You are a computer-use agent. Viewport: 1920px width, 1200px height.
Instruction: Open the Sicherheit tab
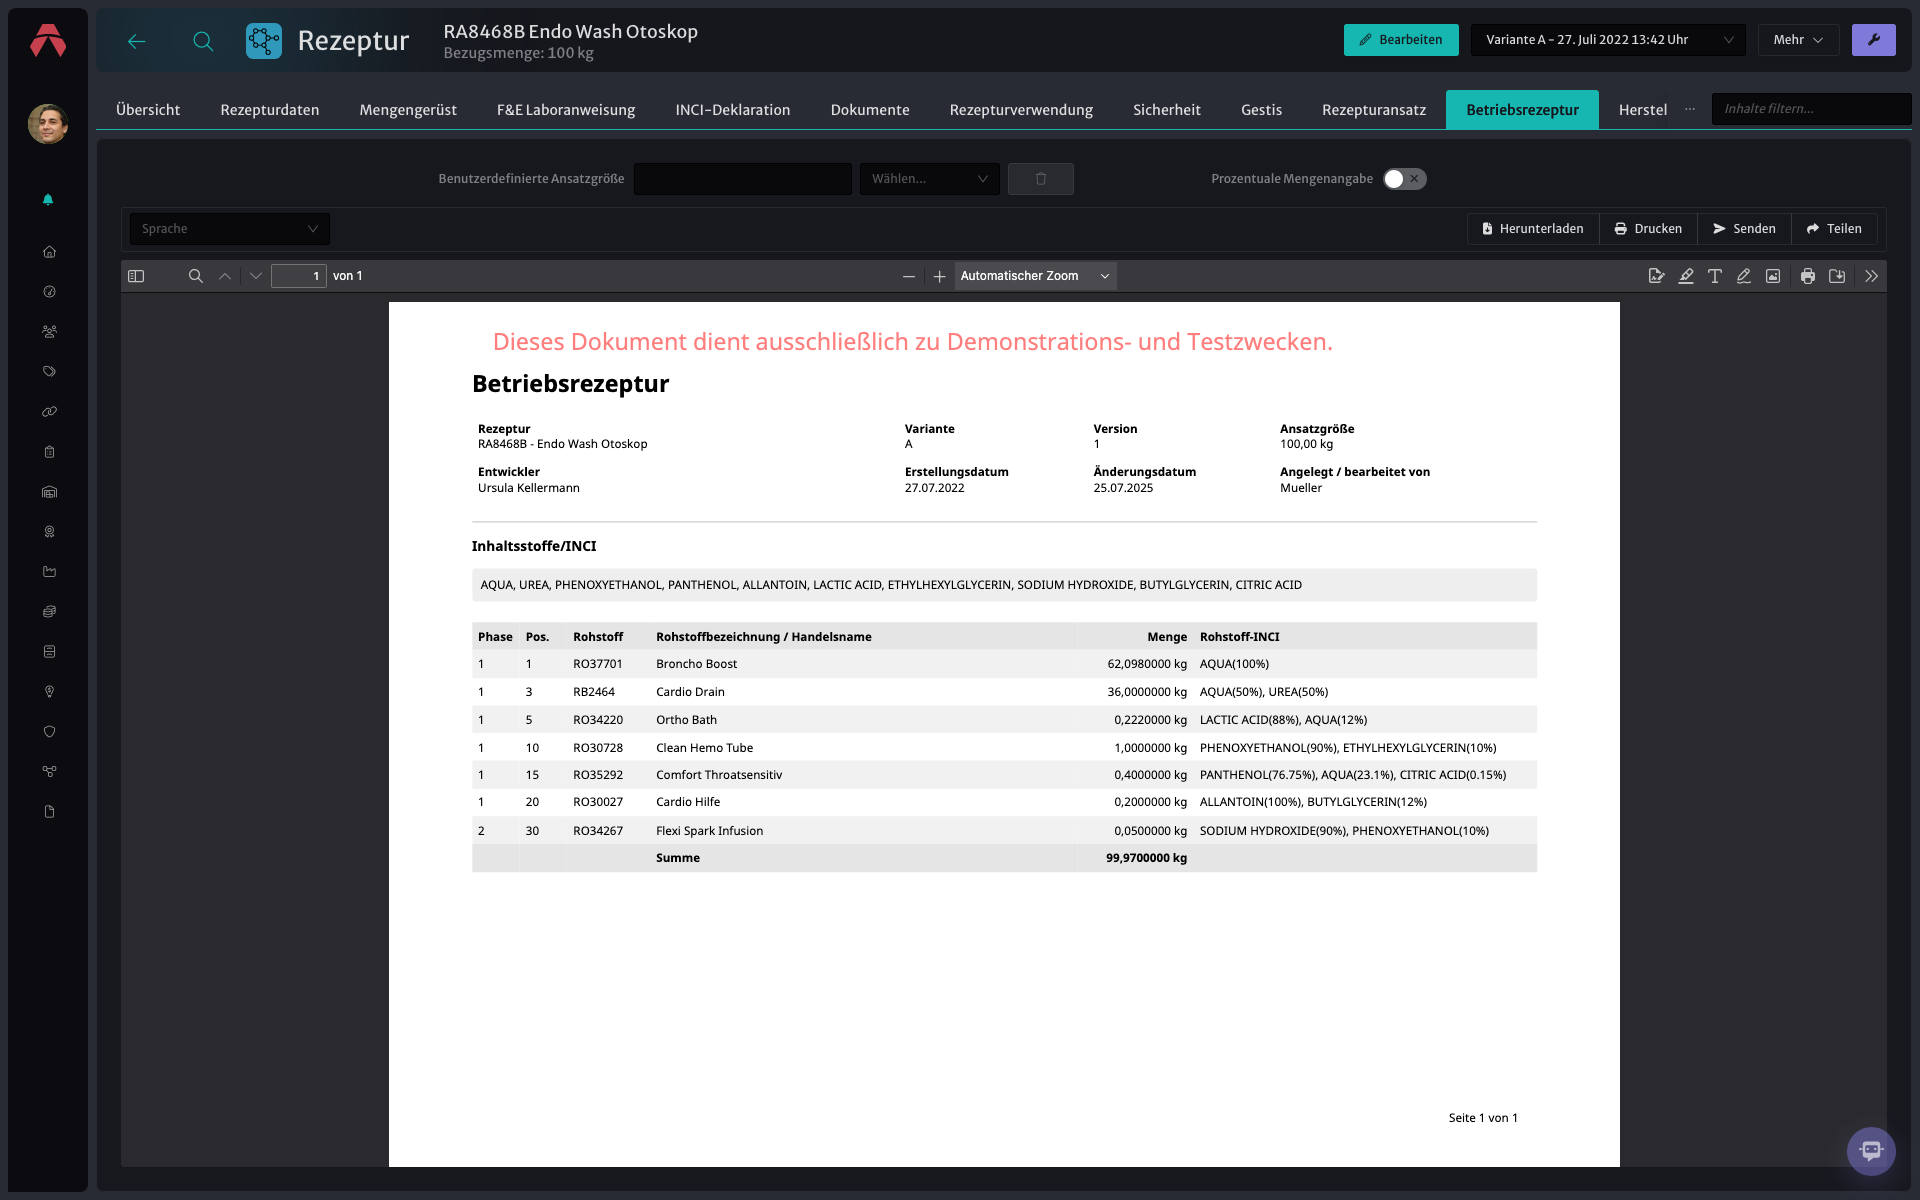(x=1166, y=110)
